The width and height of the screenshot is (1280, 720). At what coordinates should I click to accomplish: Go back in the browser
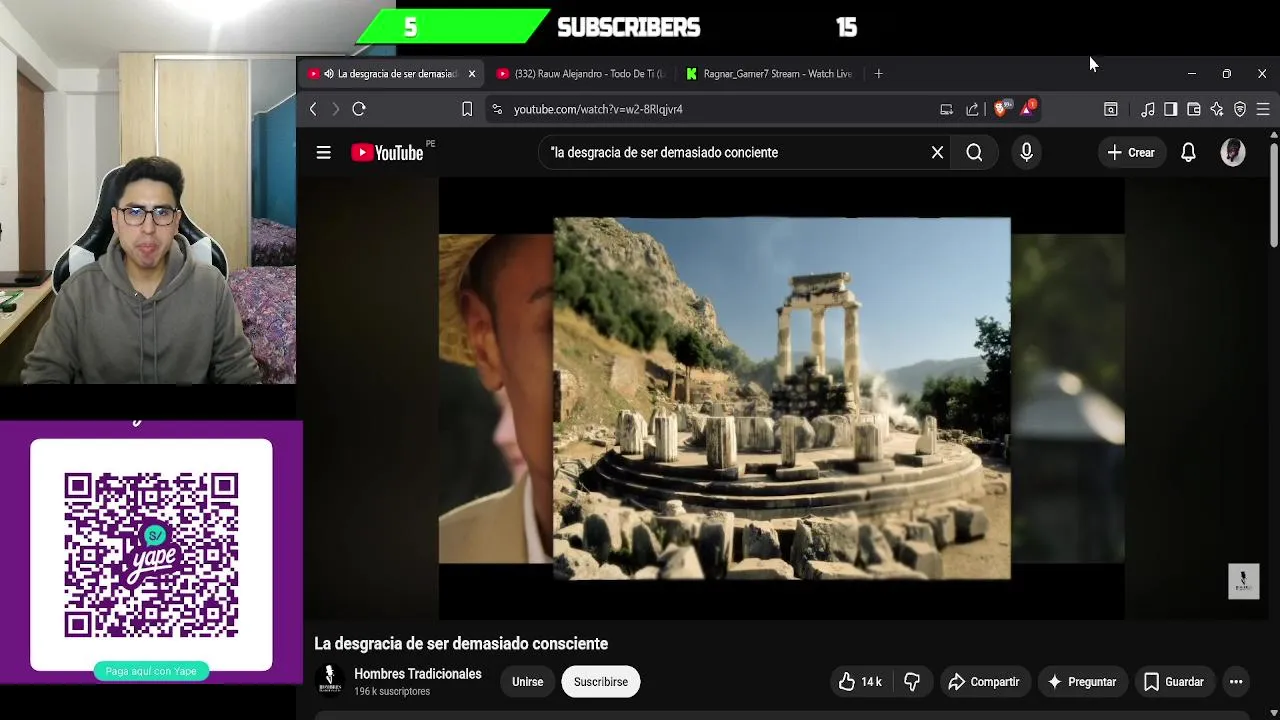[x=313, y=109]
